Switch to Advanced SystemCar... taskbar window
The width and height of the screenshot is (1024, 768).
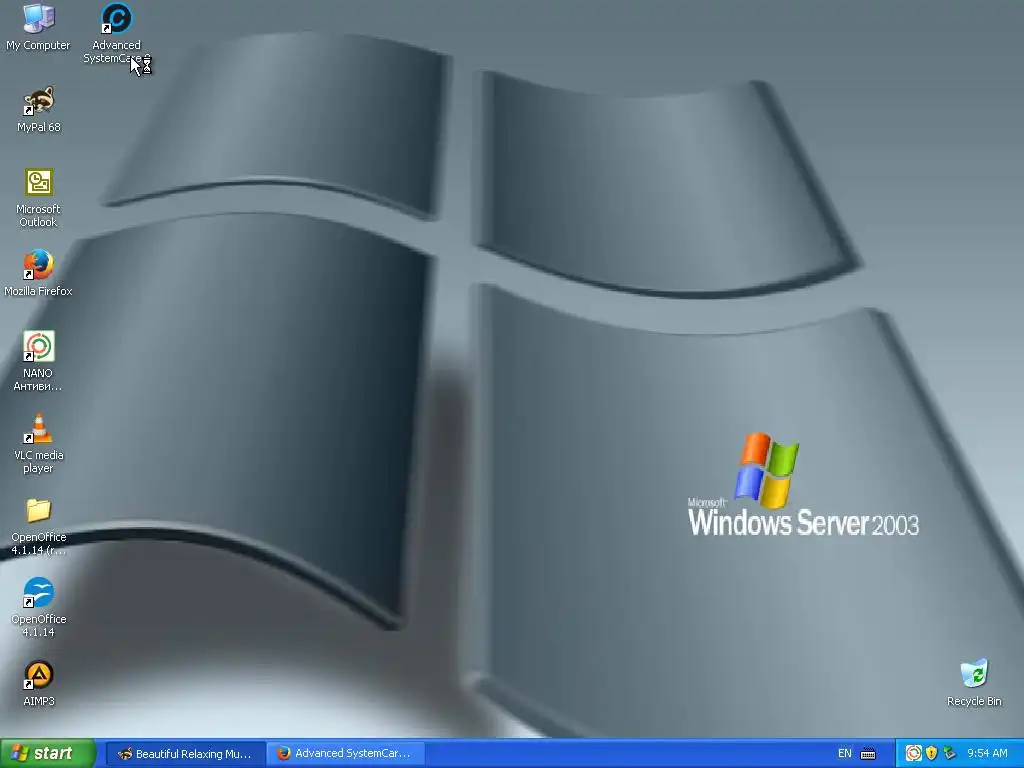coord(345,754)
